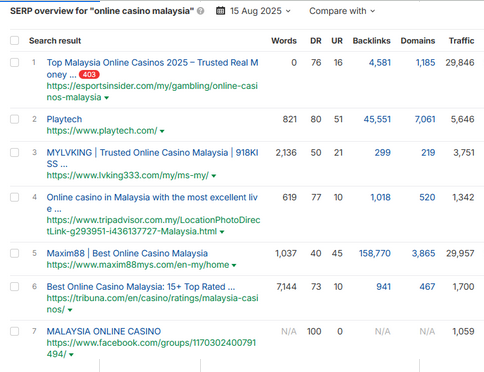Open the Online casino in Malaysia tripadvisor title
The width and height of the screenshot is (484, 372).
pyautogui.click(x=152, y=203)
